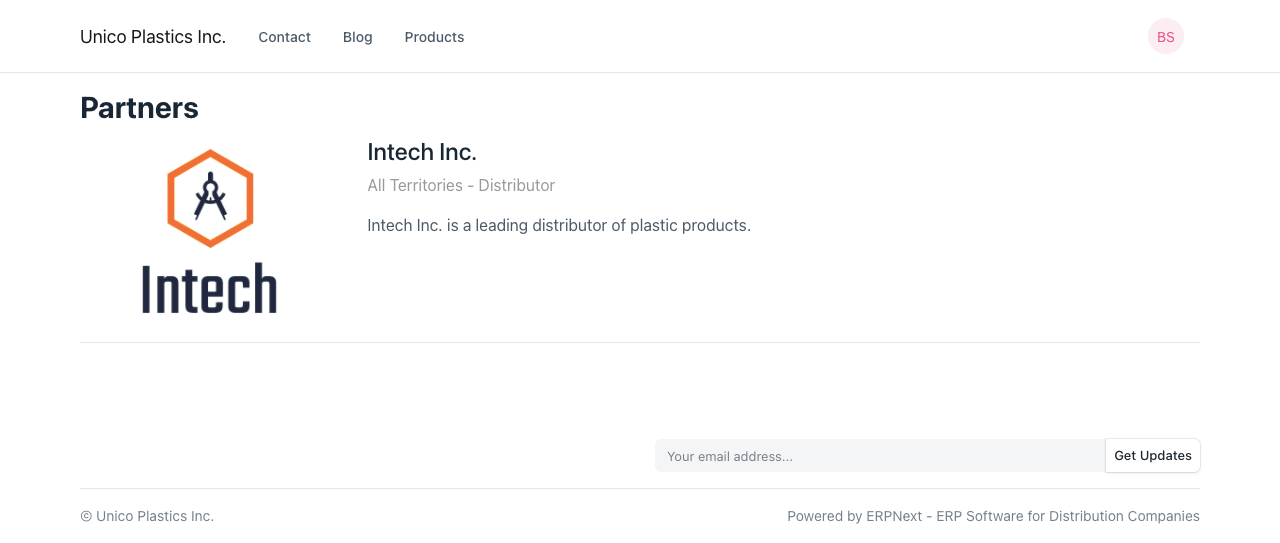Follow the Powered by ERPNext footer link
1280x543 pixels.
point(993,516)
